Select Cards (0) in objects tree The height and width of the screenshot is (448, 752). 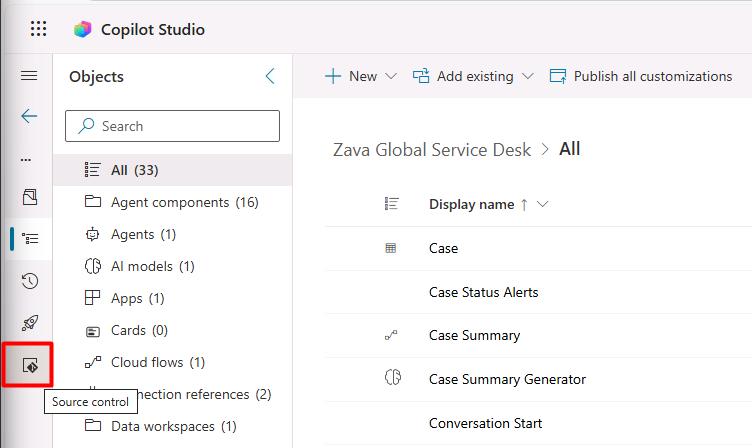173,330
